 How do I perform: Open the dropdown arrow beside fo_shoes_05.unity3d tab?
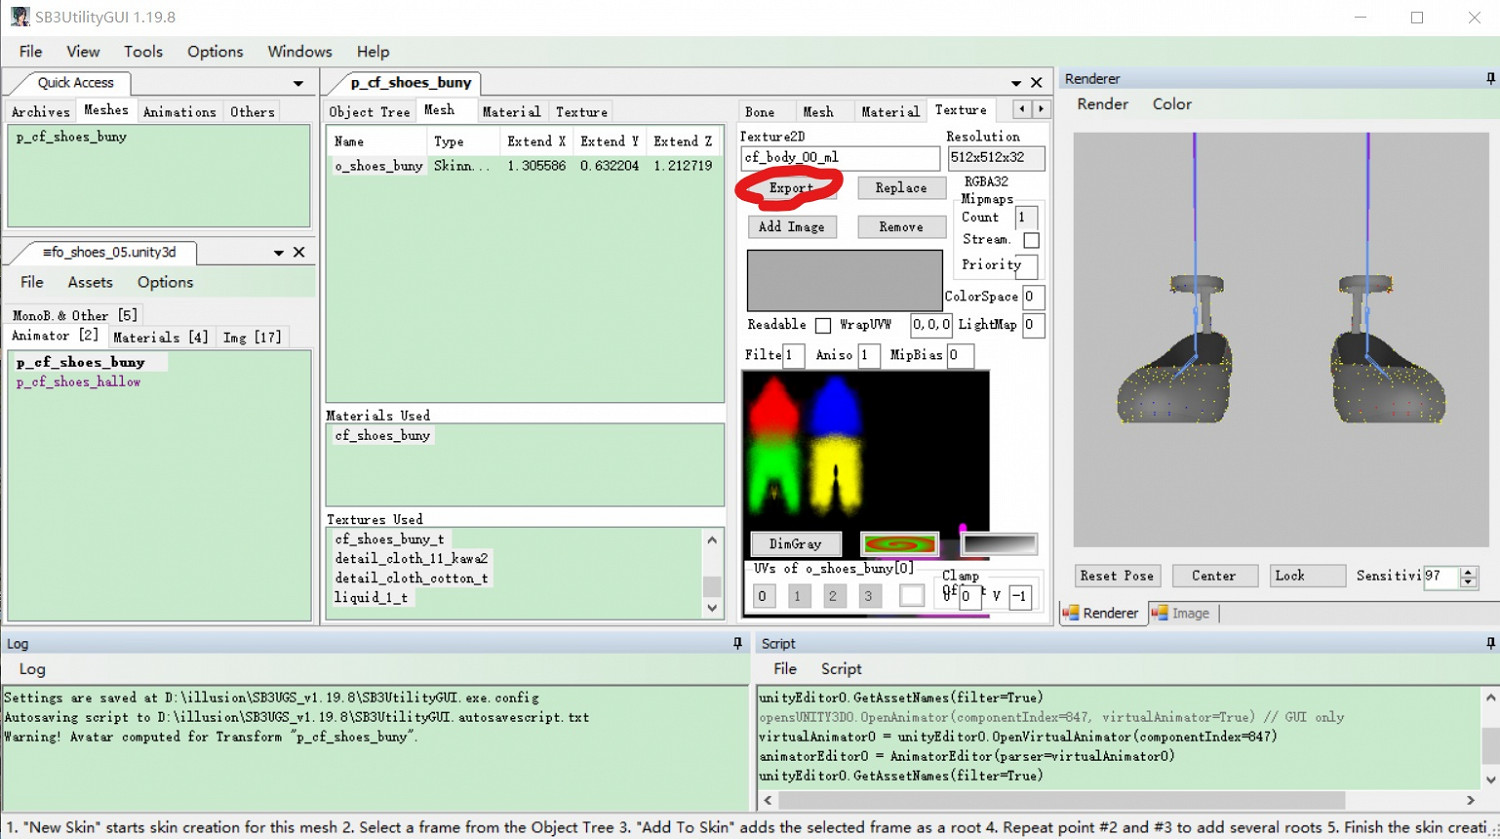279,253
